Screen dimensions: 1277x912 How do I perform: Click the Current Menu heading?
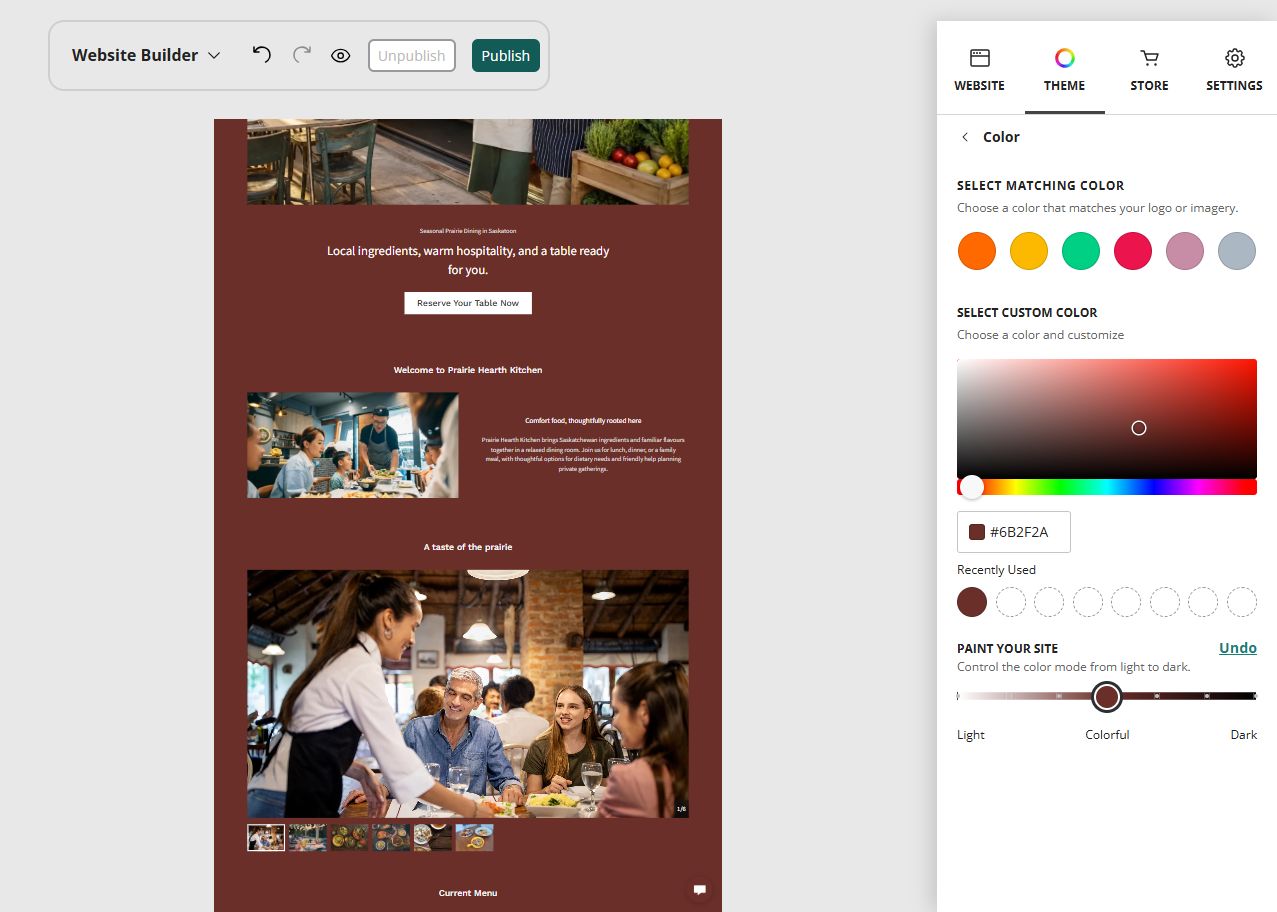468,893
